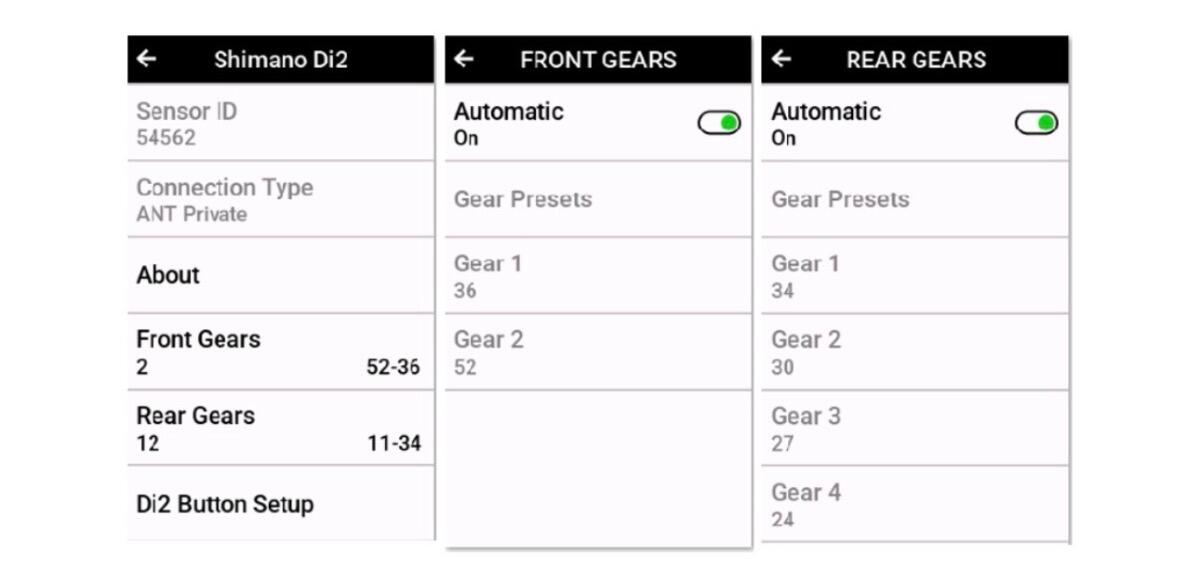Go back from the FRONT GEARS screen

464,59
